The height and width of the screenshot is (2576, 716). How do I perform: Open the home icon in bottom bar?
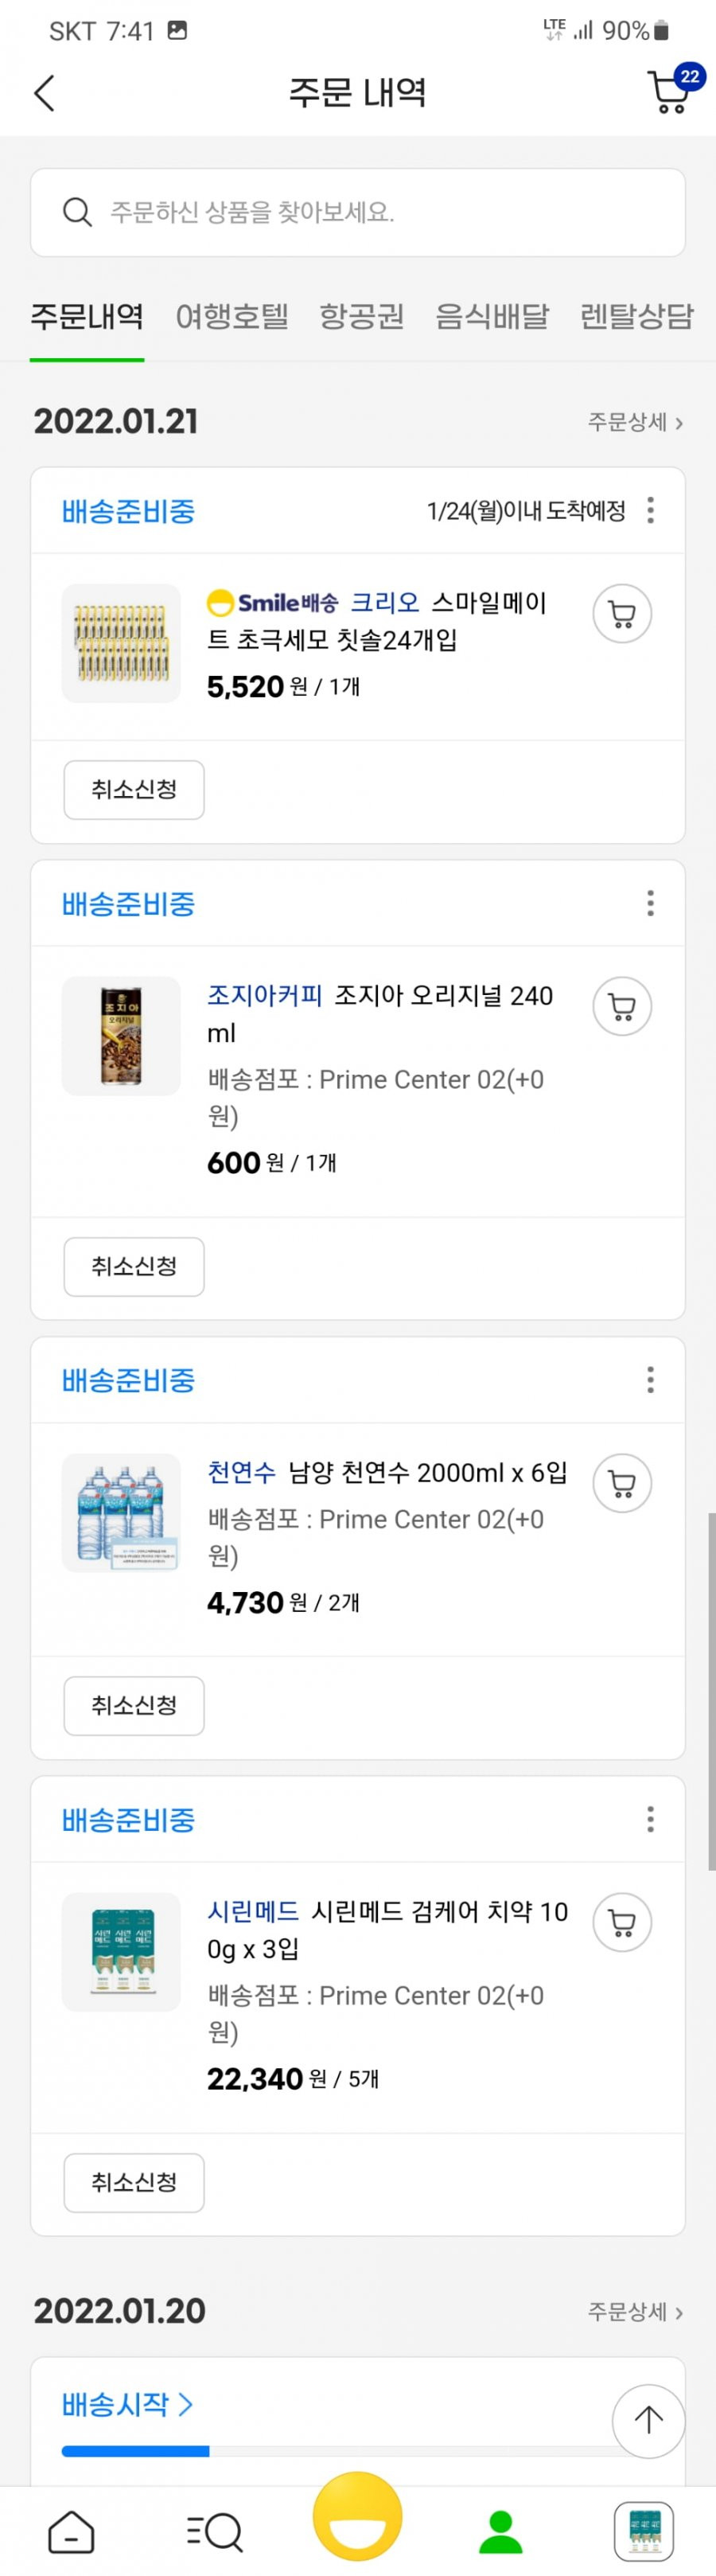[71, 2531]
